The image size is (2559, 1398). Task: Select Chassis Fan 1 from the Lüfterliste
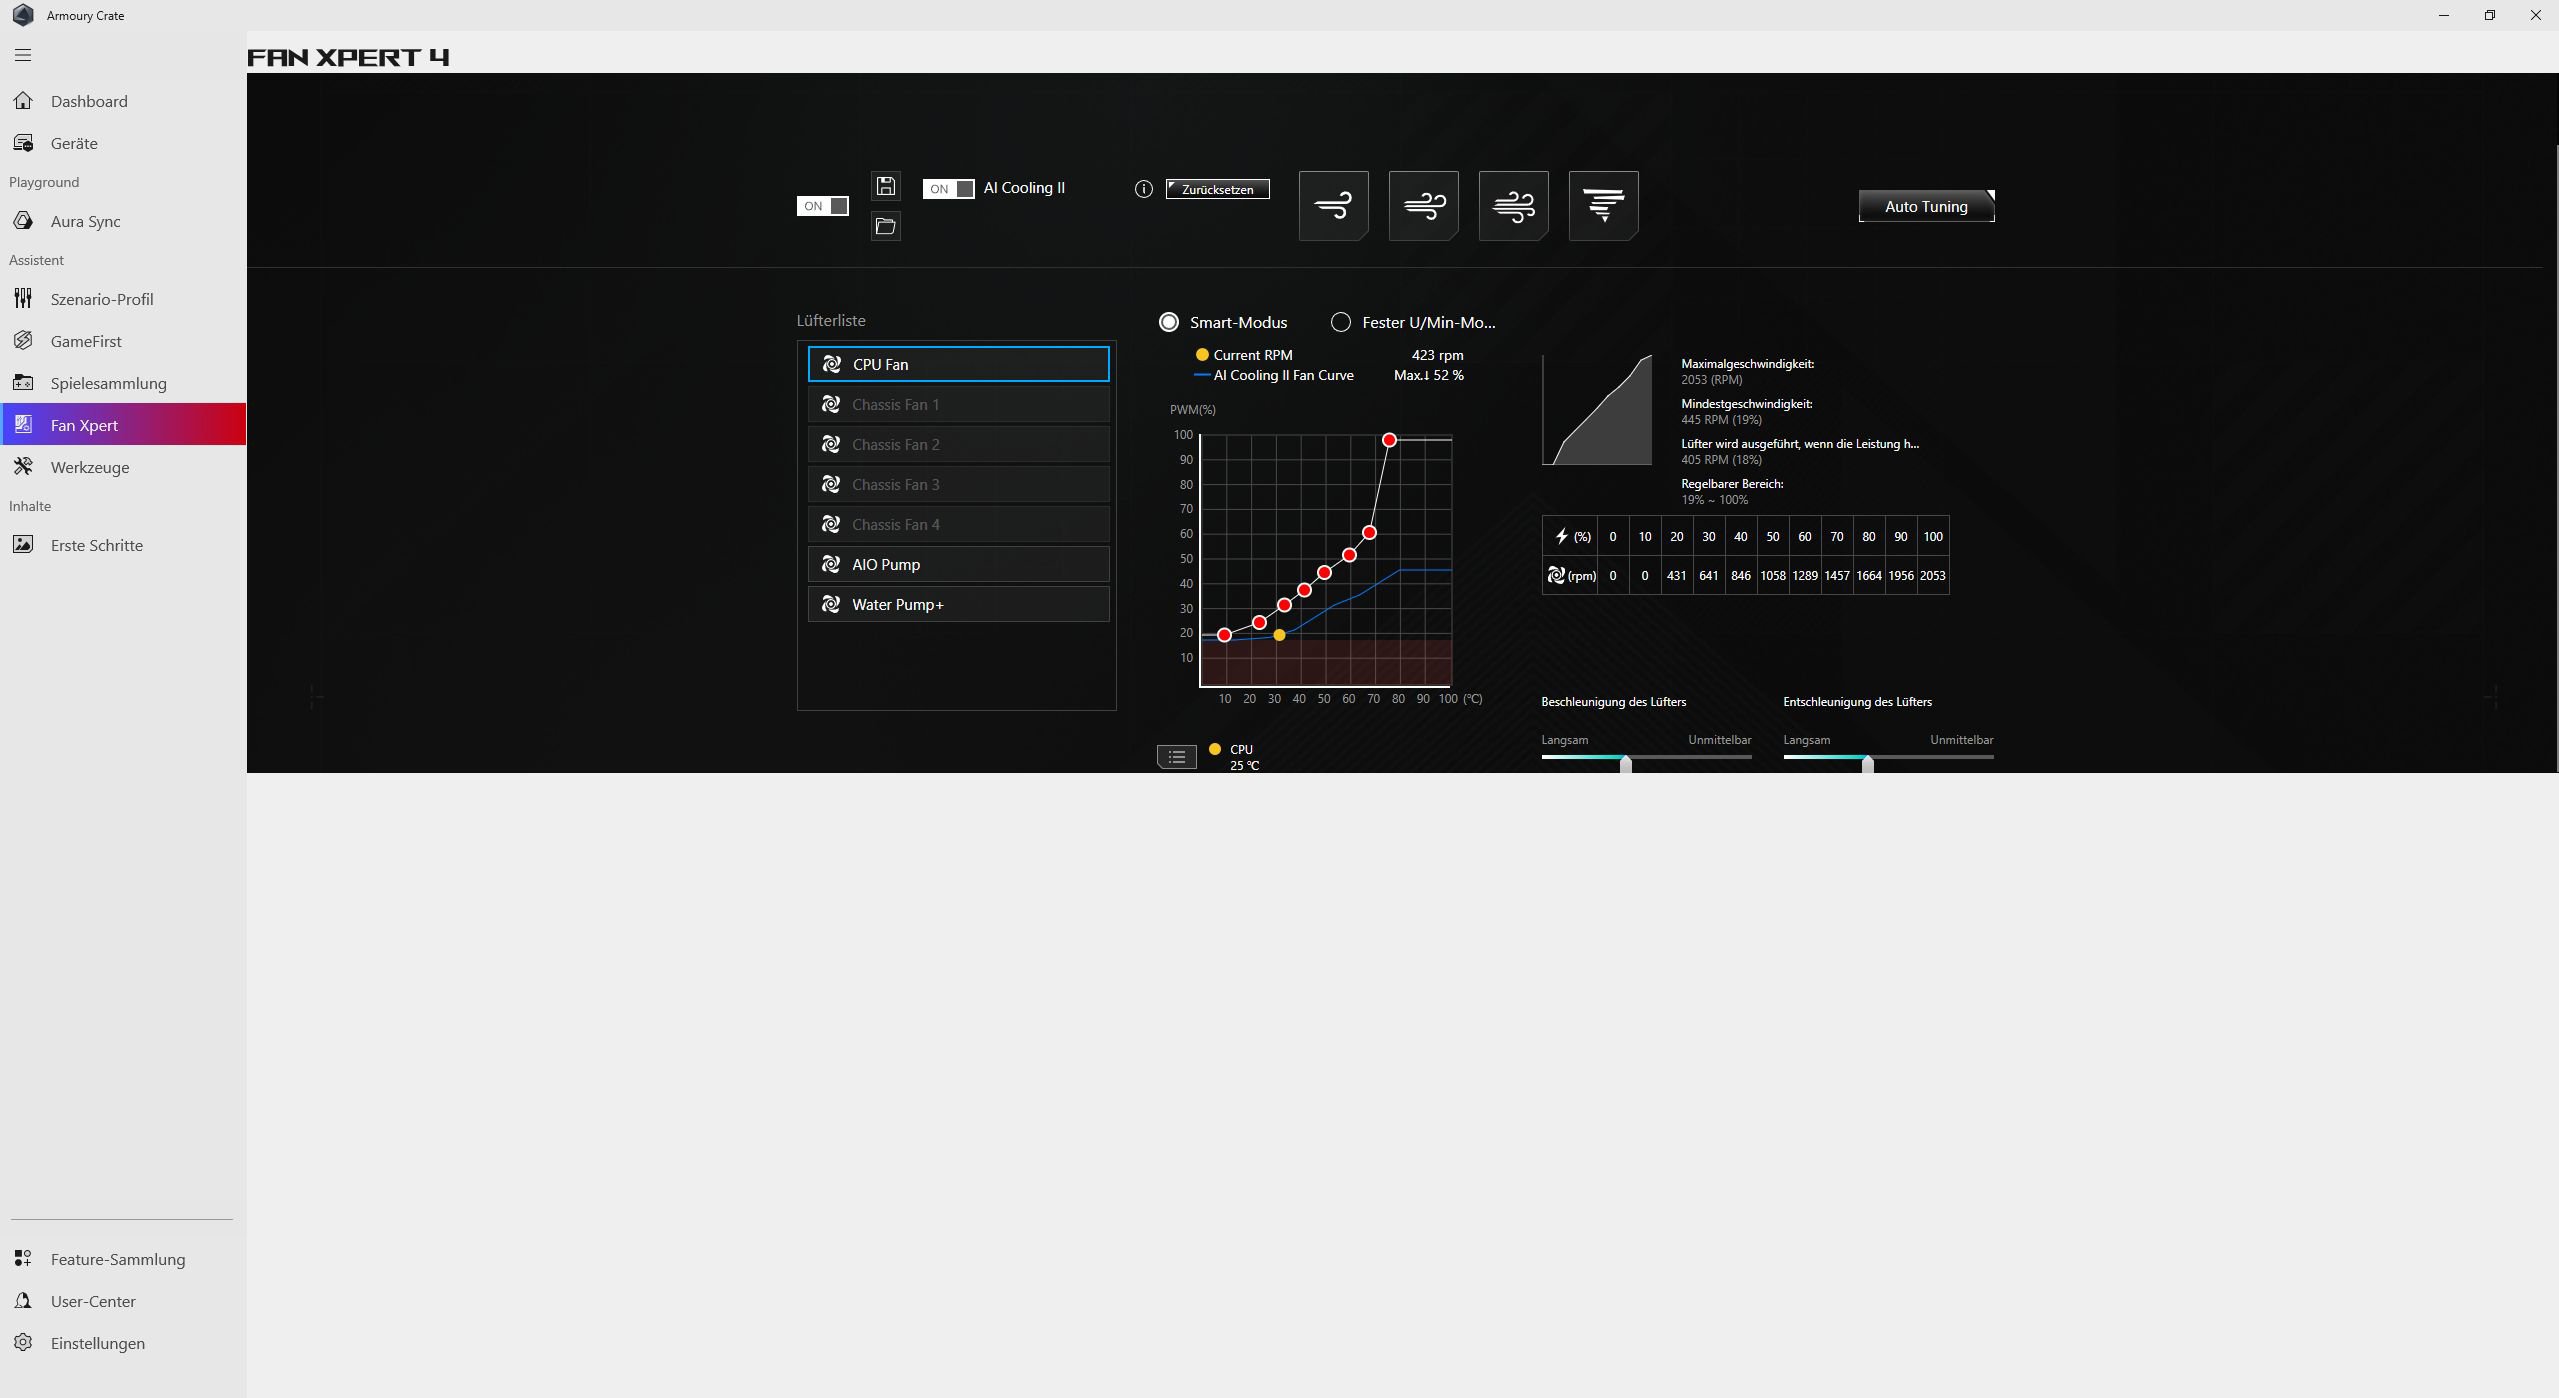(957, 404)
